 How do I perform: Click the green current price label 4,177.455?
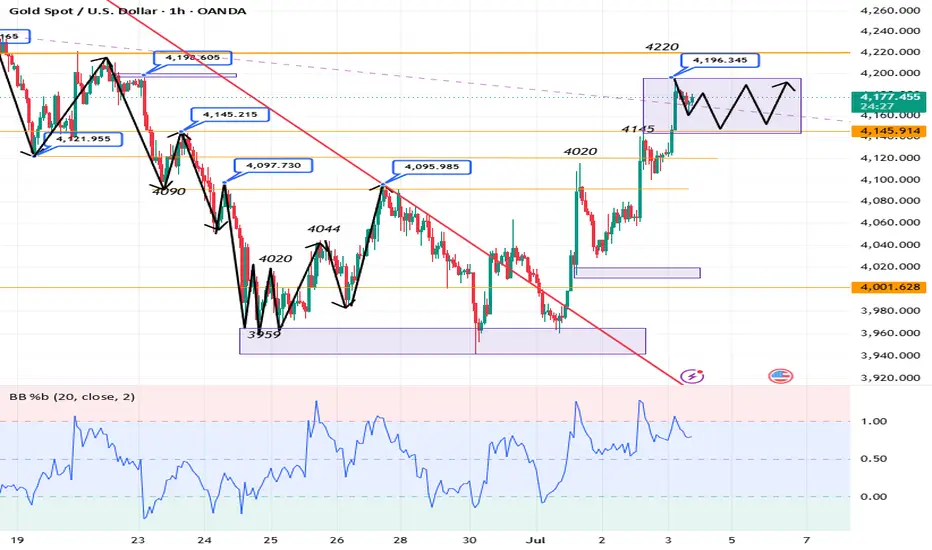point(889,102)
